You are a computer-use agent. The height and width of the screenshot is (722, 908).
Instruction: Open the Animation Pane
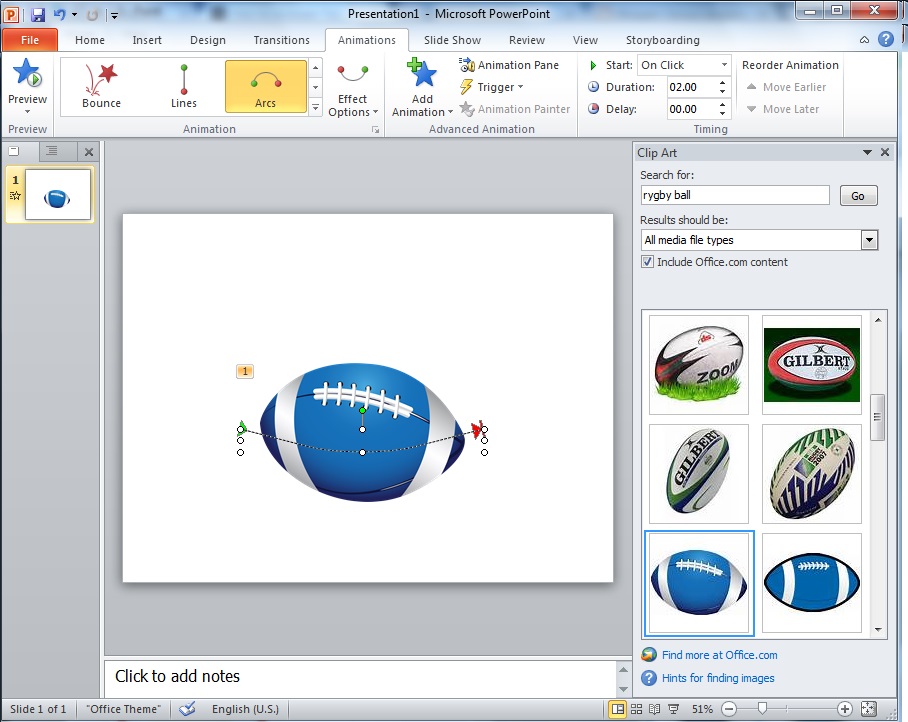pos(512,65)
